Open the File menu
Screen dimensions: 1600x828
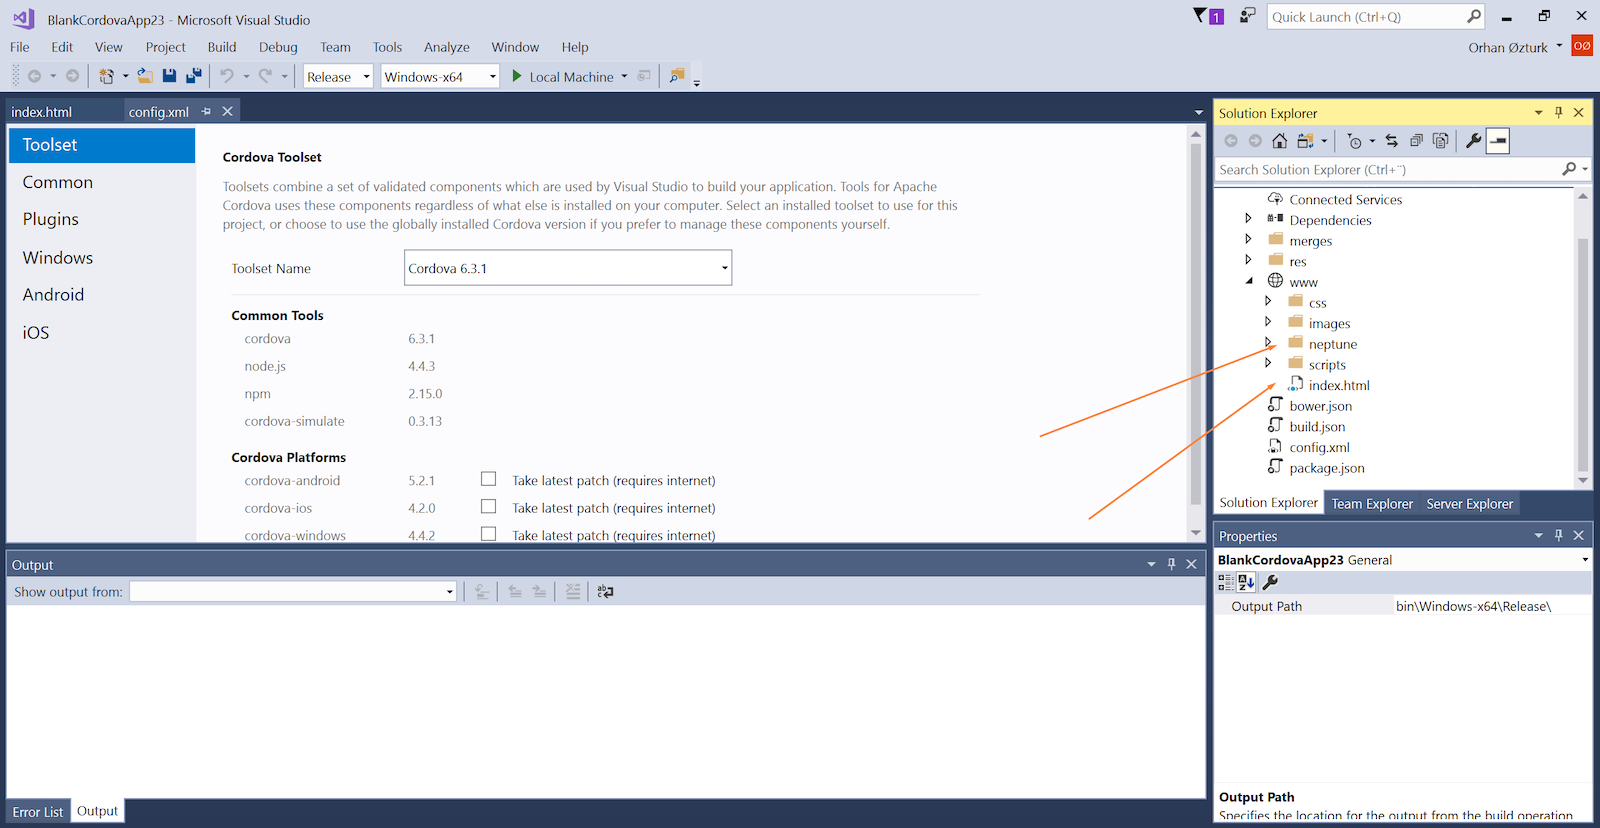tap(20, 47)
